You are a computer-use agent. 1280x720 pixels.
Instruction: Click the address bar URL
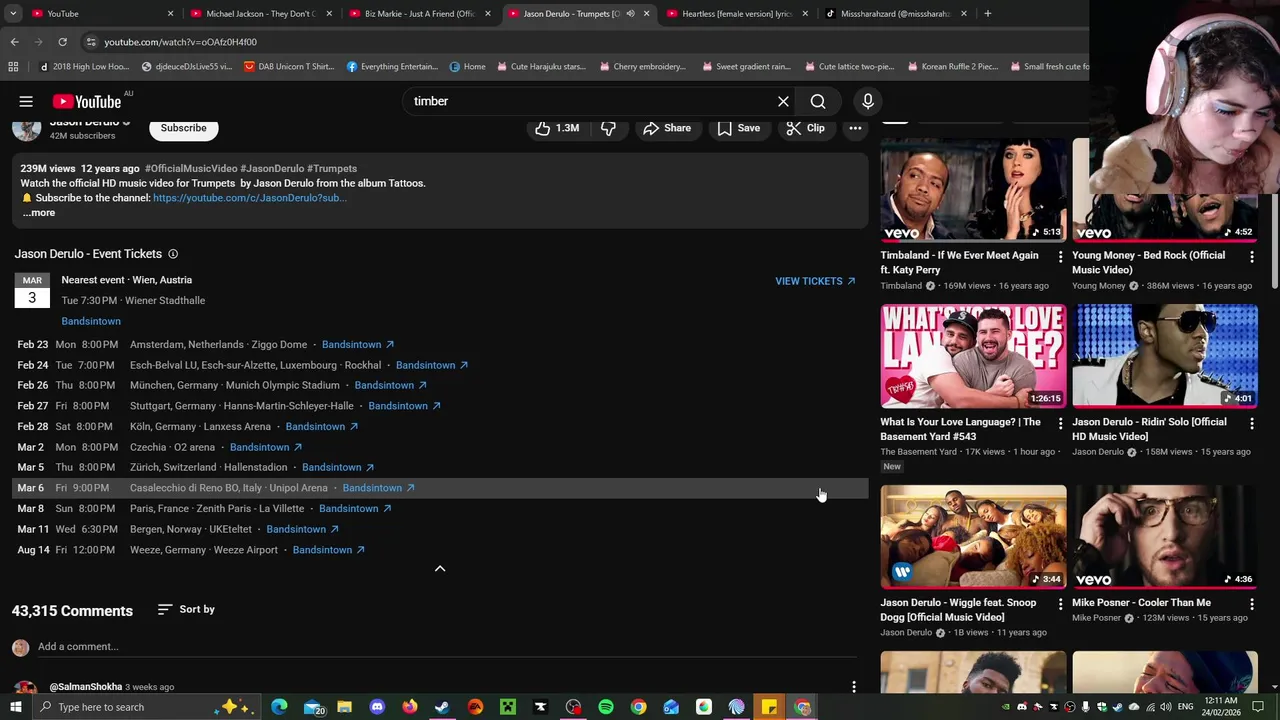tap(180, 42)
